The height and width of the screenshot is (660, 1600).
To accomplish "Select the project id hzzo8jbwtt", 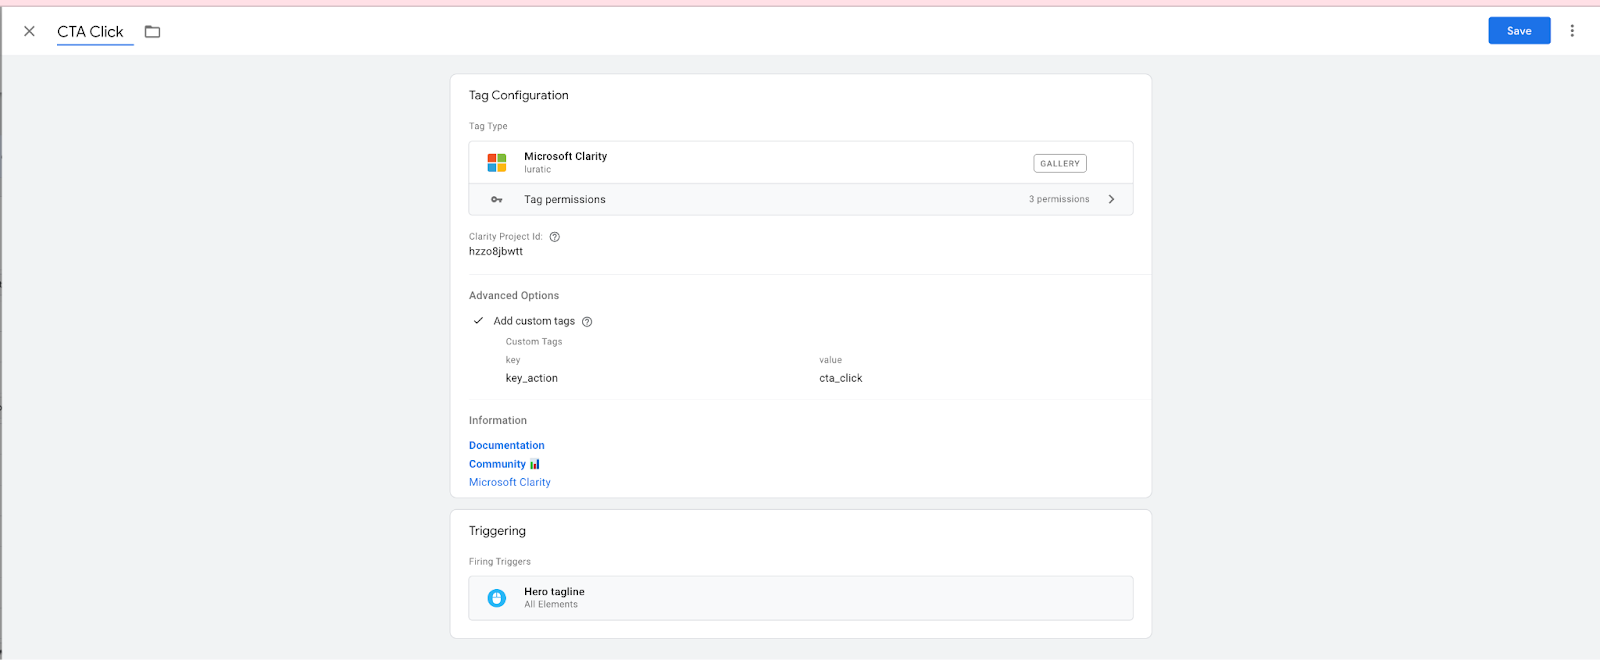I will (x=496, y=252).
